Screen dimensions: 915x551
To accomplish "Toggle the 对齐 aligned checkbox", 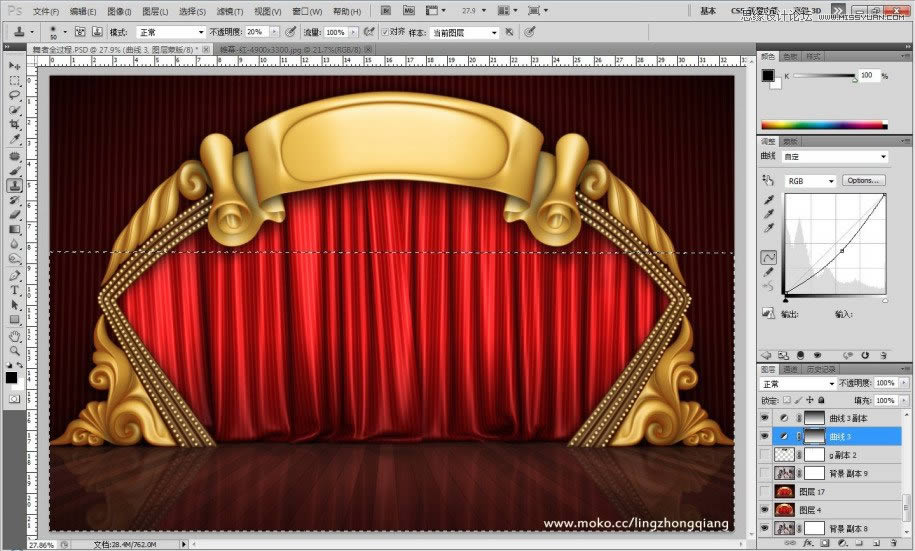I will [x=385, y=32].
